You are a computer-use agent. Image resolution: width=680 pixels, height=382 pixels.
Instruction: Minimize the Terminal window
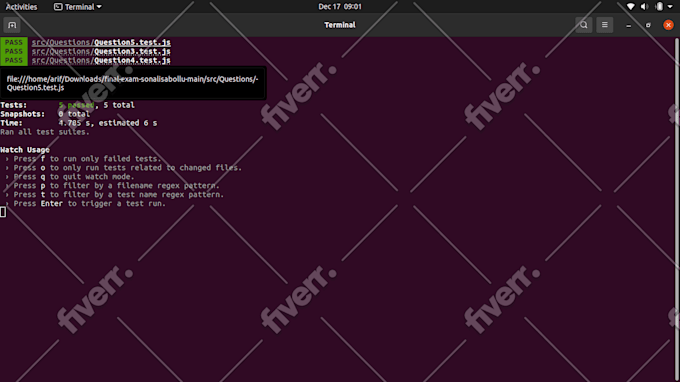(628, 25)
